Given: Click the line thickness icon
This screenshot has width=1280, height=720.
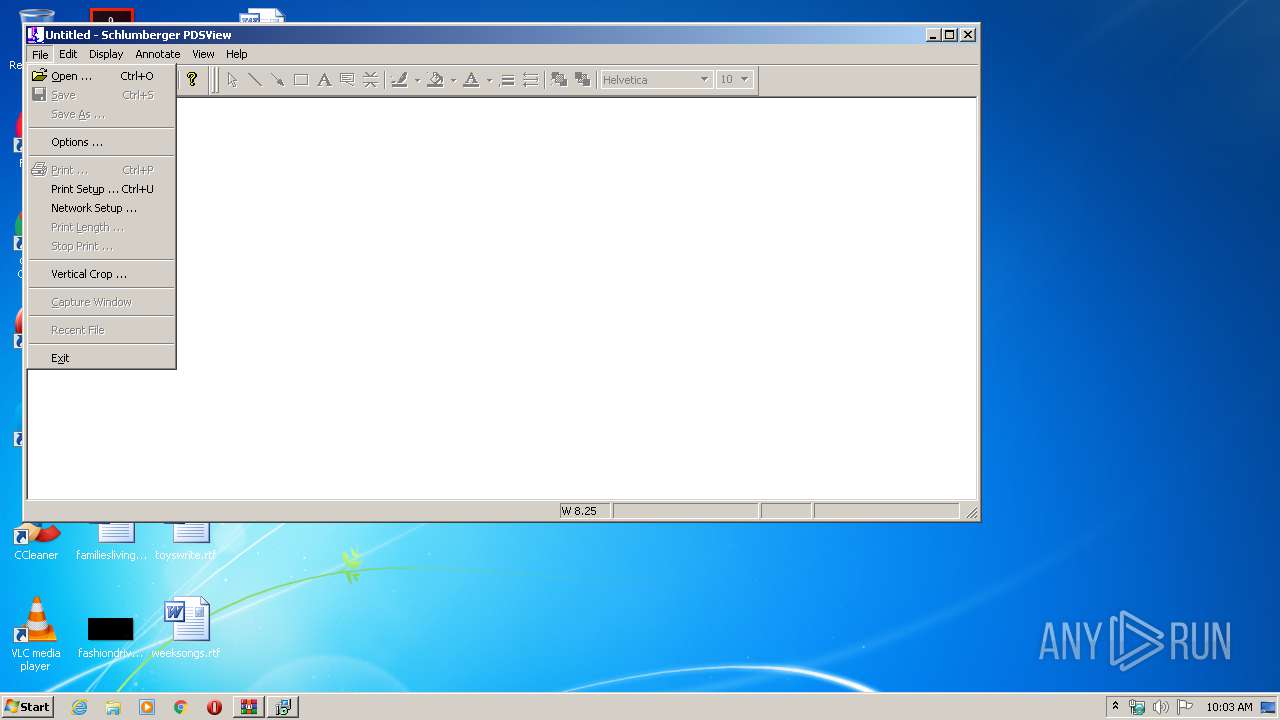Looking at the screenshot, I should 507,79.
